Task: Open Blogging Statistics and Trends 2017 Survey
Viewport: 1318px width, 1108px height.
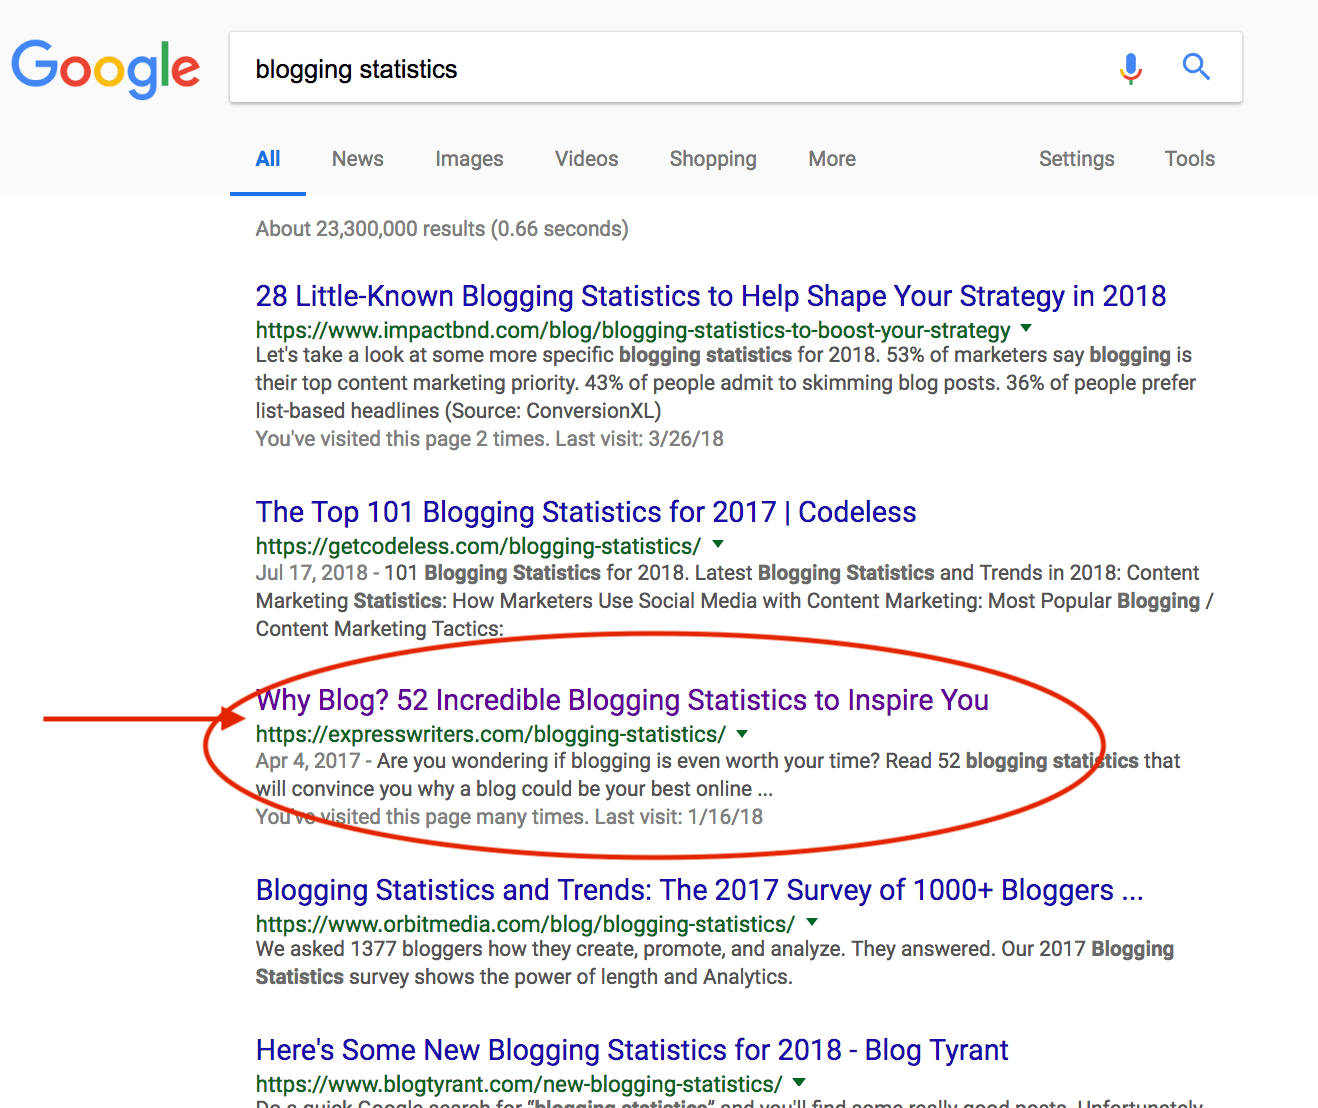Action: click(x=700, y=890)
